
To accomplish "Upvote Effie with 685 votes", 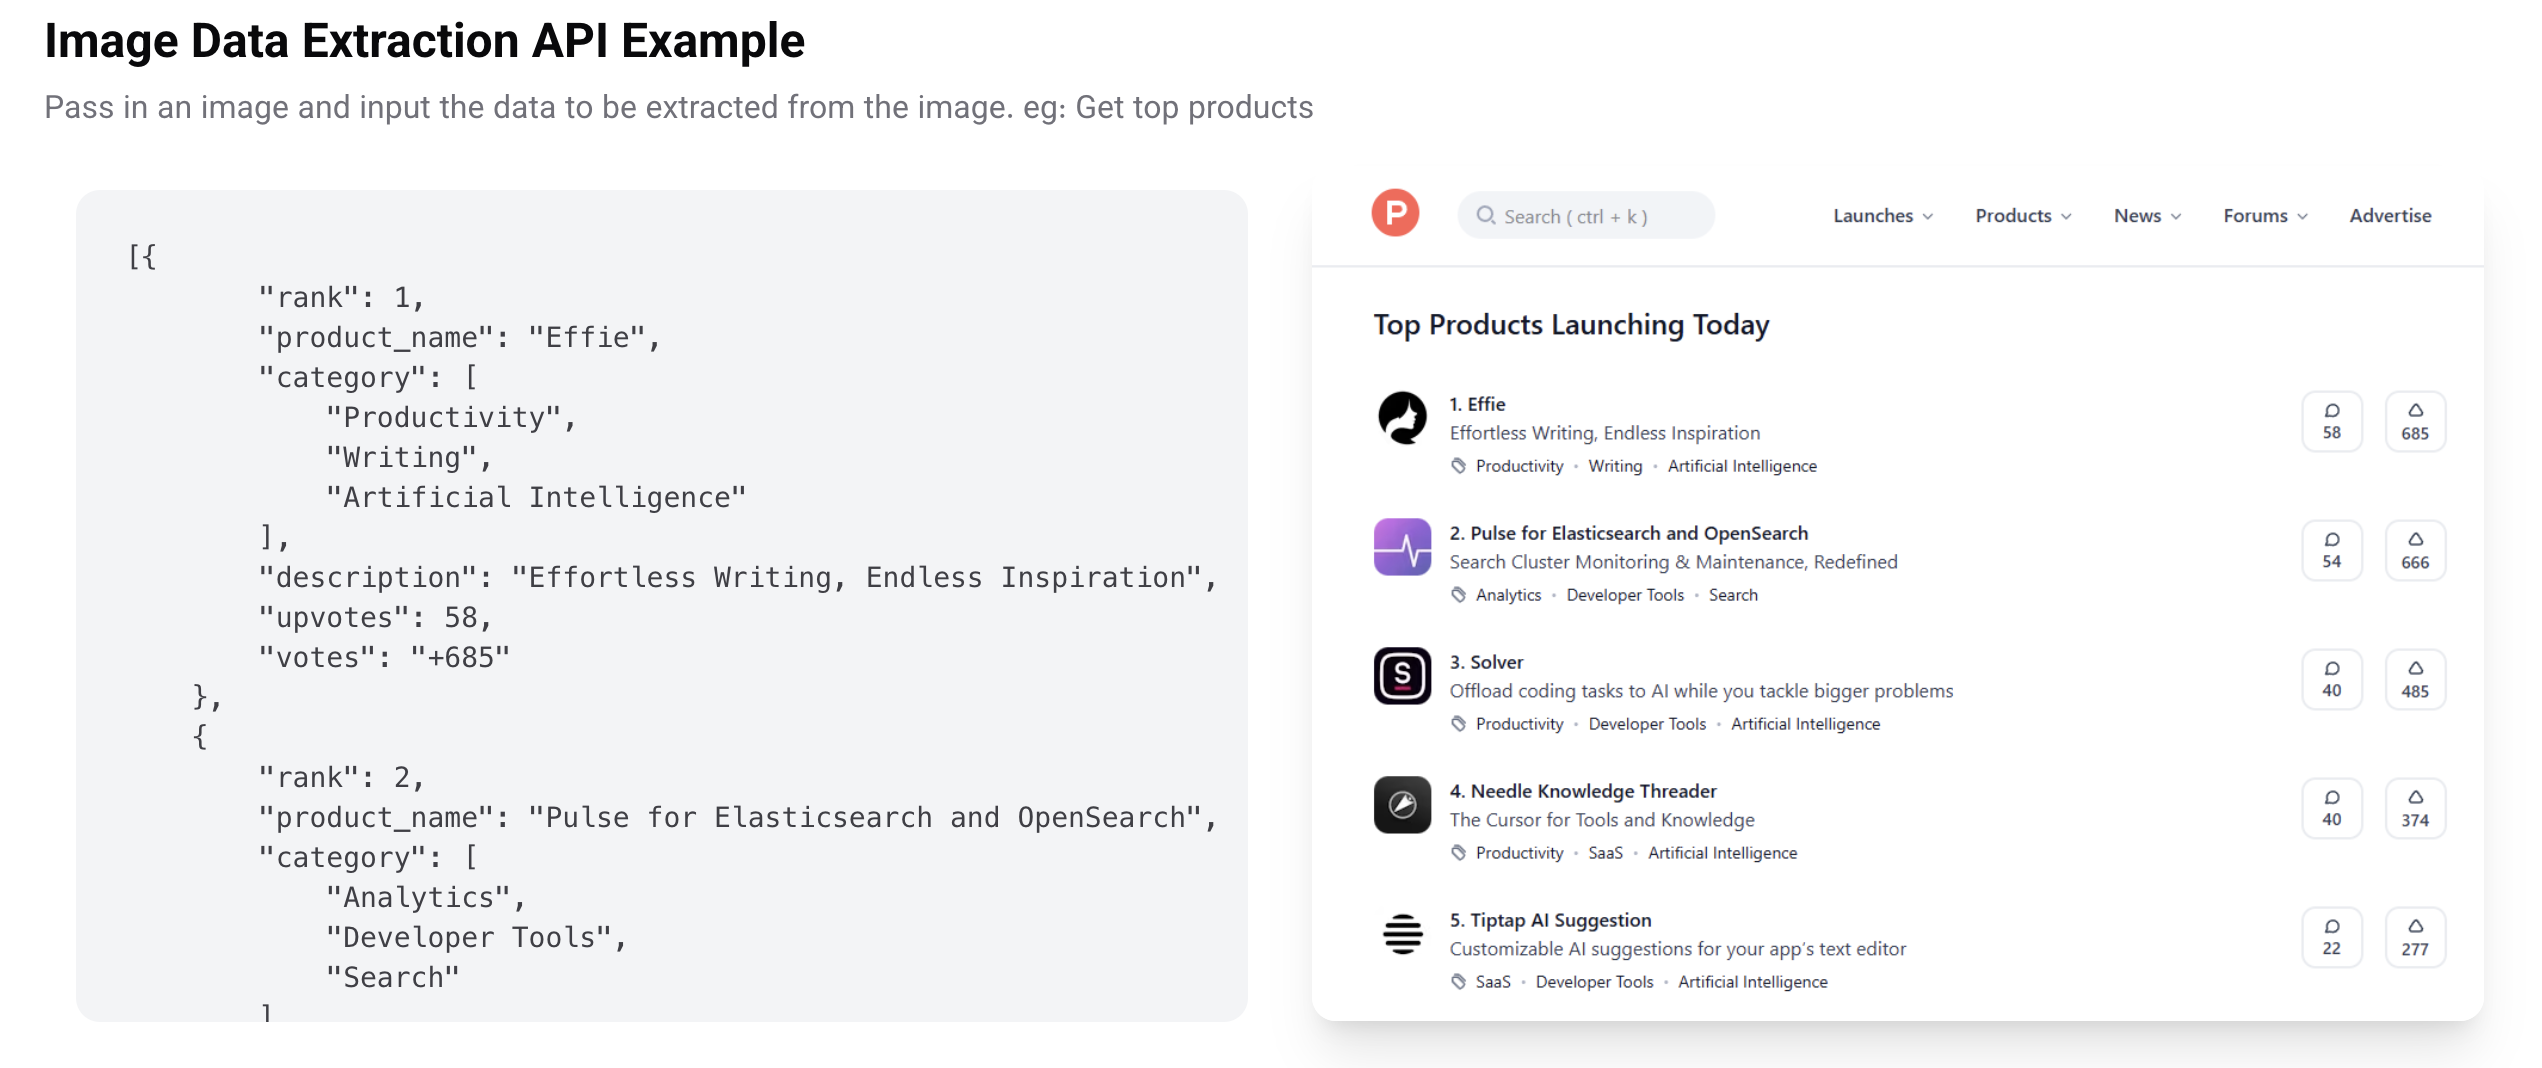I will point(2414,422).
